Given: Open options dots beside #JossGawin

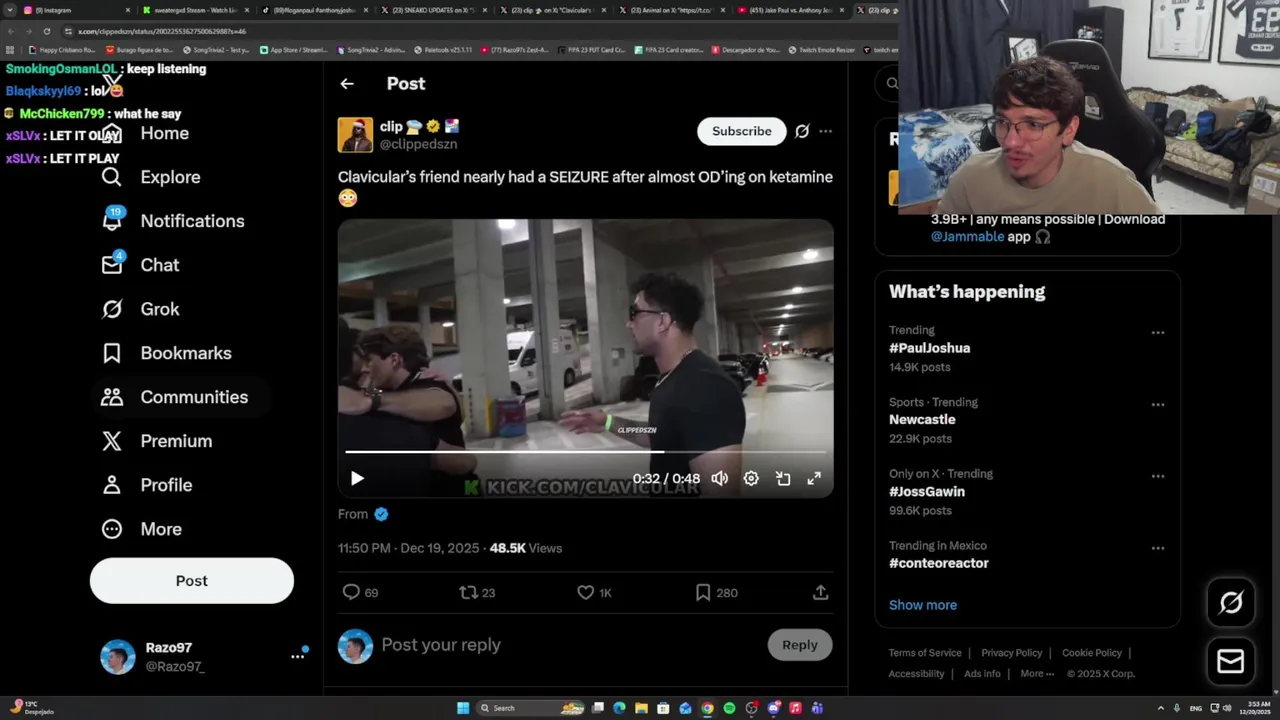Looking at the screenshot, I should coord(1157,476).
